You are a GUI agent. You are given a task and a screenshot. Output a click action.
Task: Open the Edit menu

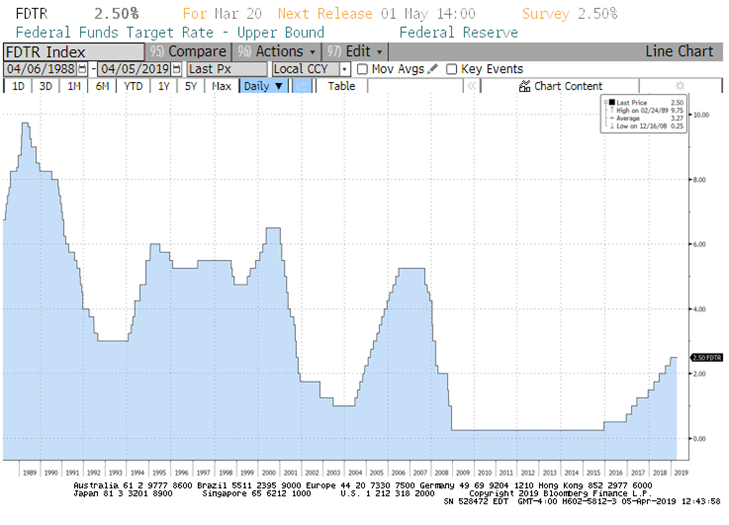click(x=358, y=51)
